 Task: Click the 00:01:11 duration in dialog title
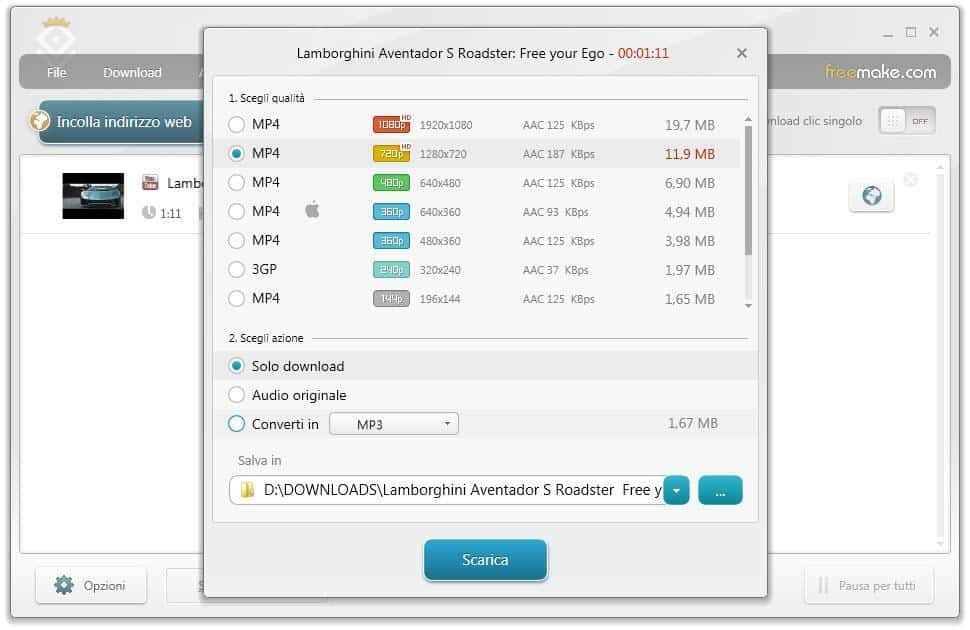tap(643, 53)
